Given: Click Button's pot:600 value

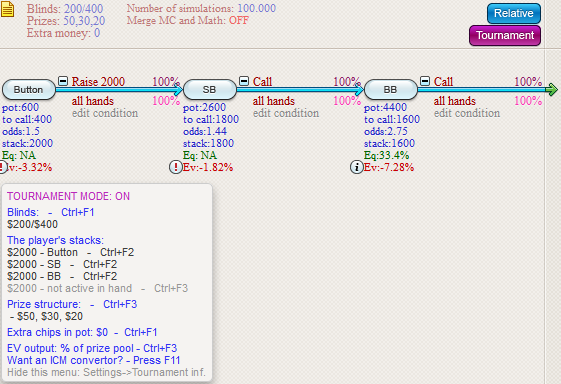Looking at the screenshot, I should 20,107.
